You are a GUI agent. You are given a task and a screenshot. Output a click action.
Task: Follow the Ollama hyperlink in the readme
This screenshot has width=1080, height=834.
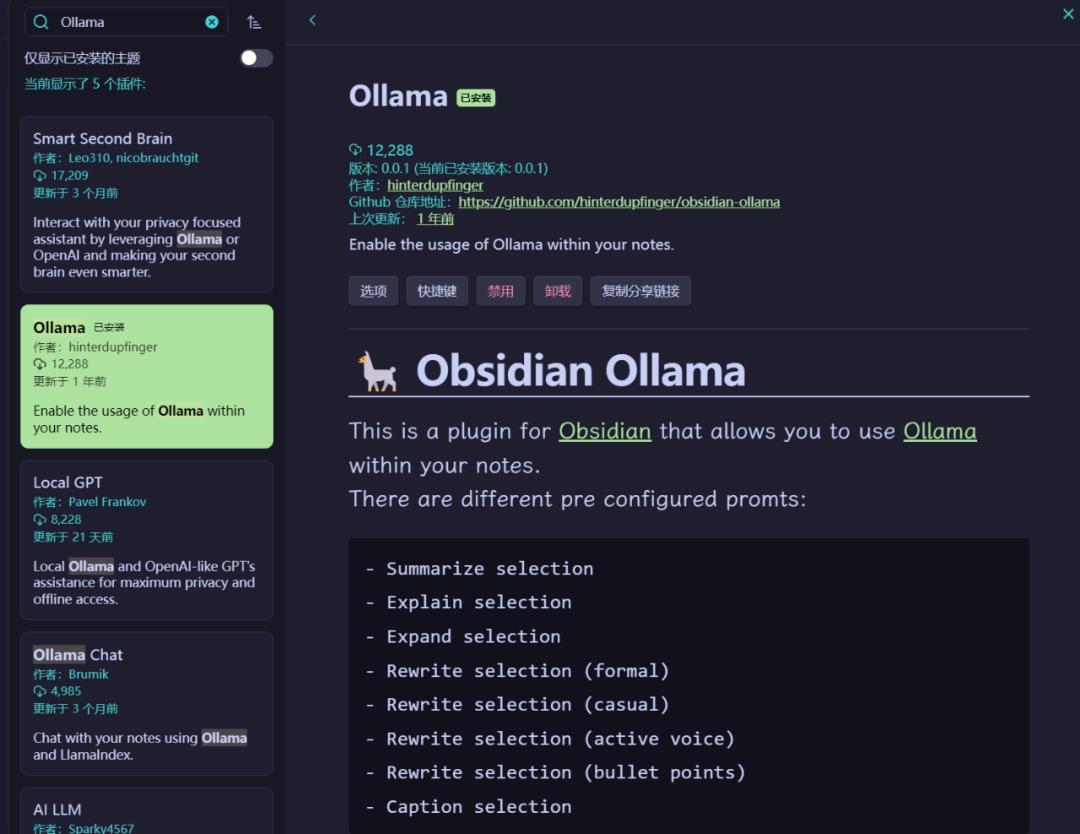[x=939, y=431]
